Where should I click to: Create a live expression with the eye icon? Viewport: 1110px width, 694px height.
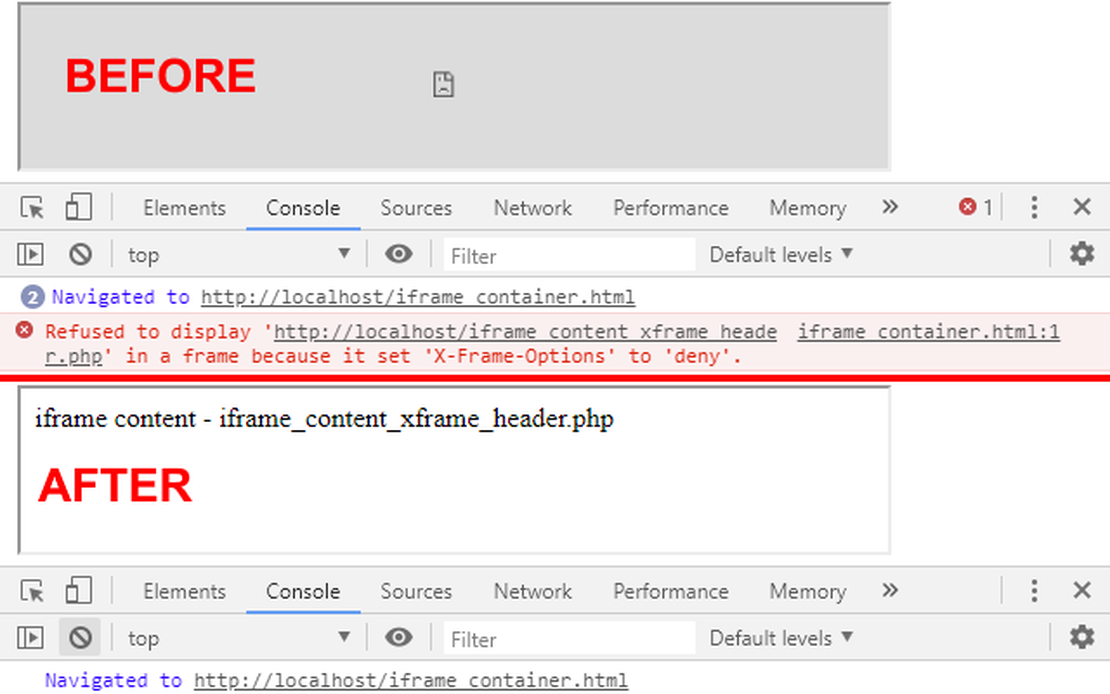point(399,254)
